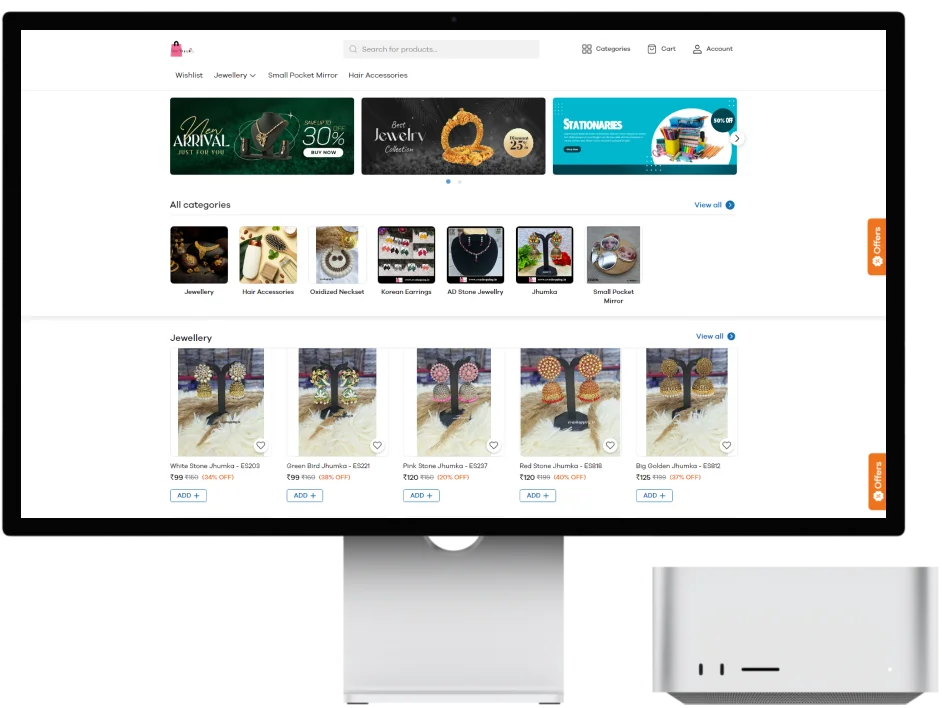Click the upper orange Offers side tab
Viewport: 942px width, 708px height.
(x=877, y=247)
